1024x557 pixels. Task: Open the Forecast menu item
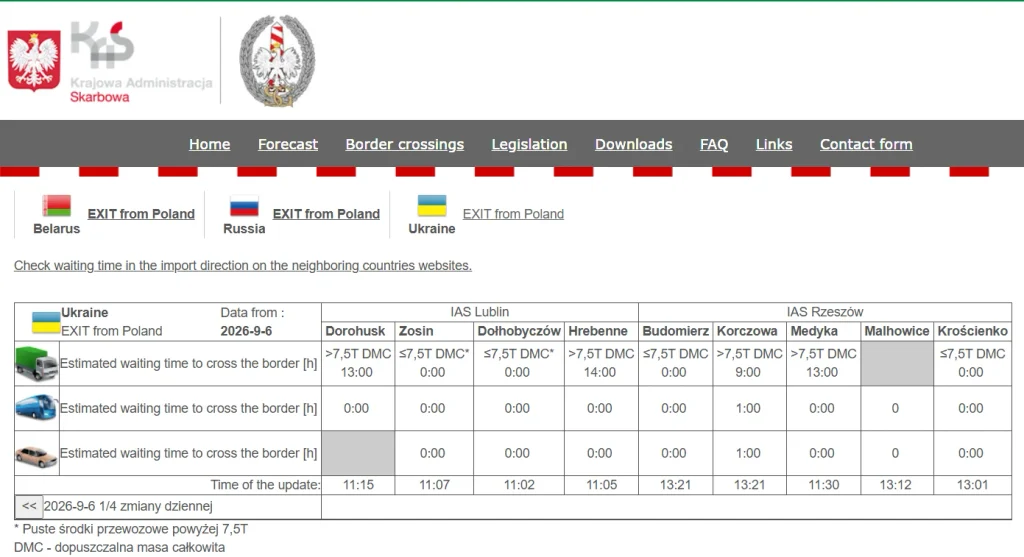[x=288, y=144]
